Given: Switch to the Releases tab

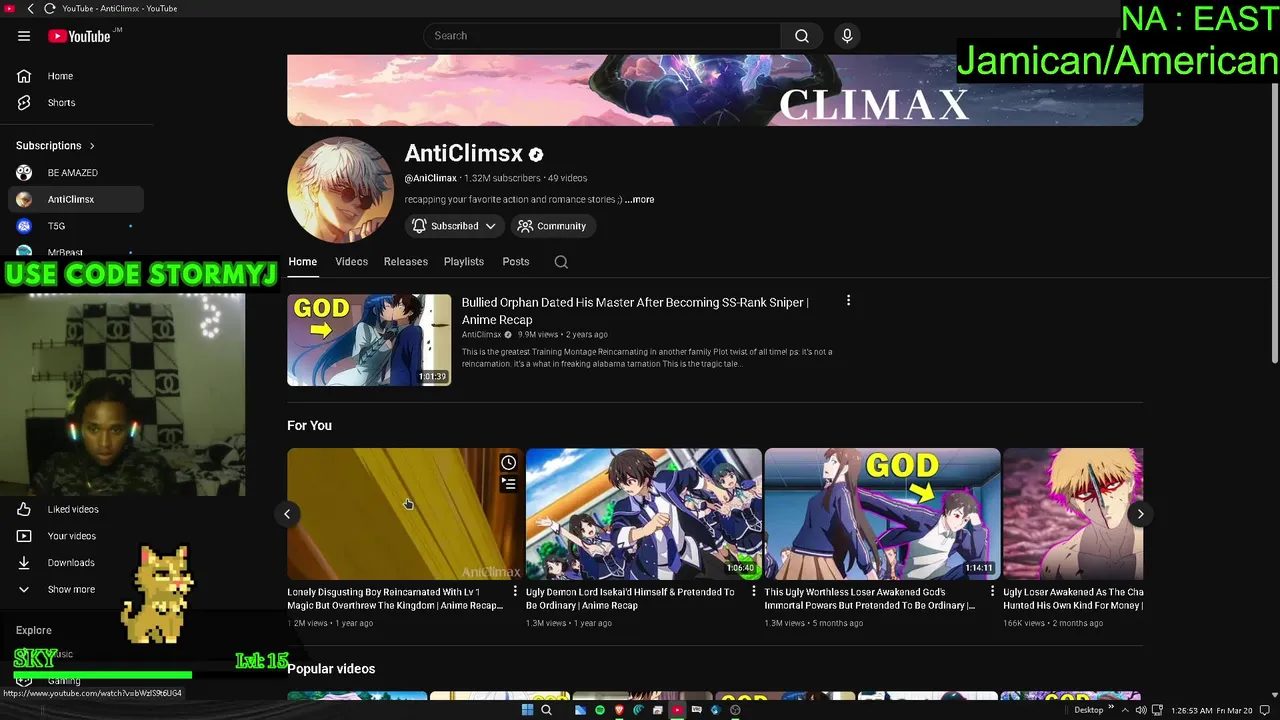Looking at the screenshot, I should [x=406, y=262].
